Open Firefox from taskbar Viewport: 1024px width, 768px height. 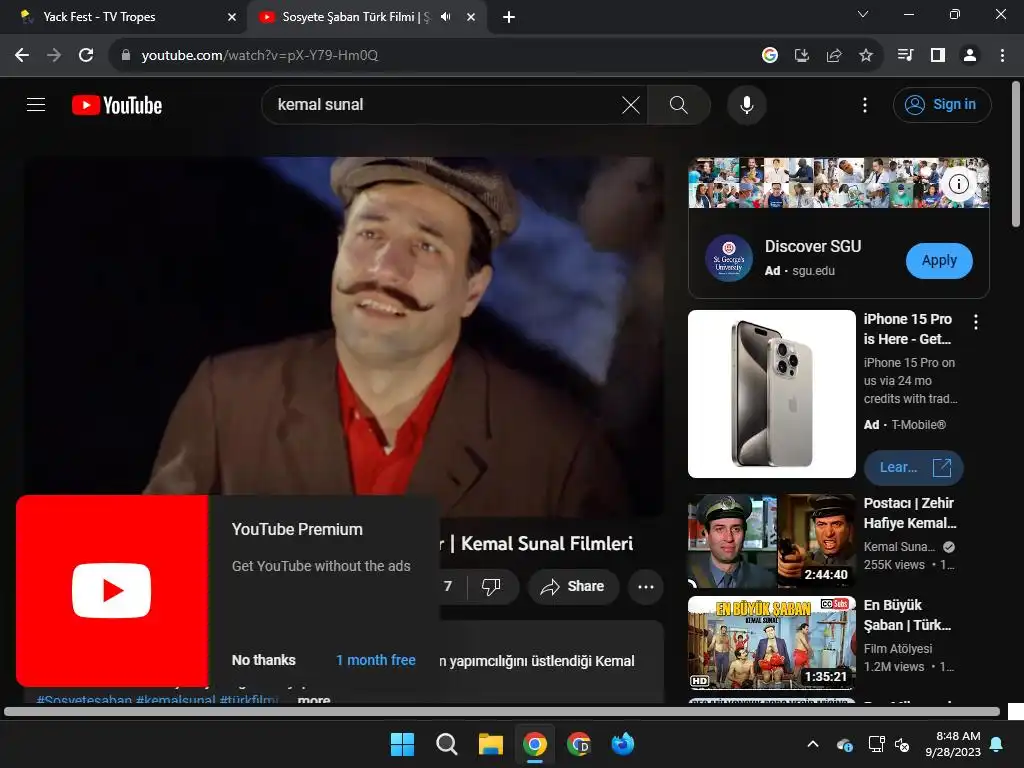pyautogui.click(x=623, y=744)
